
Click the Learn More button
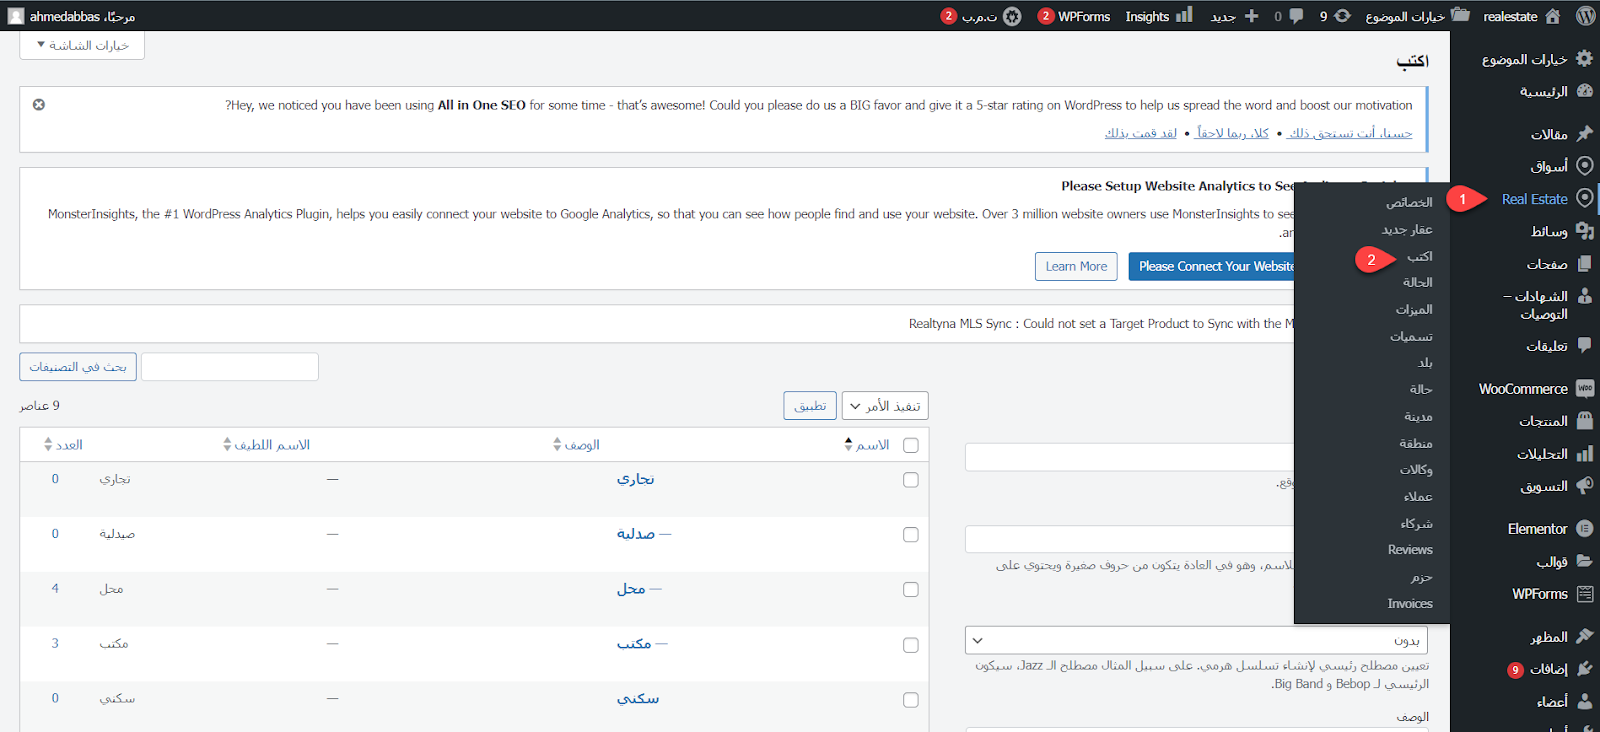[1076, 267]
